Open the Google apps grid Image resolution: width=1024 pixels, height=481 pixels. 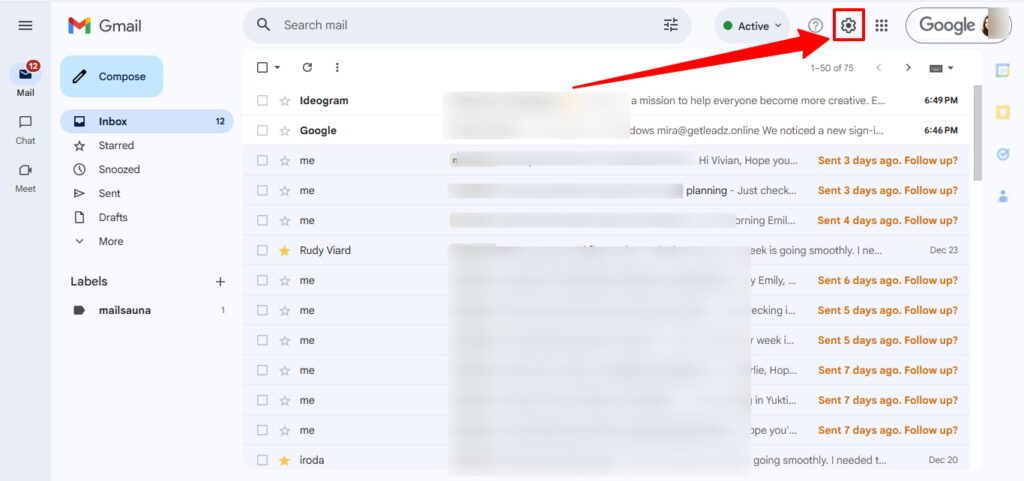(x=881, y=26)
